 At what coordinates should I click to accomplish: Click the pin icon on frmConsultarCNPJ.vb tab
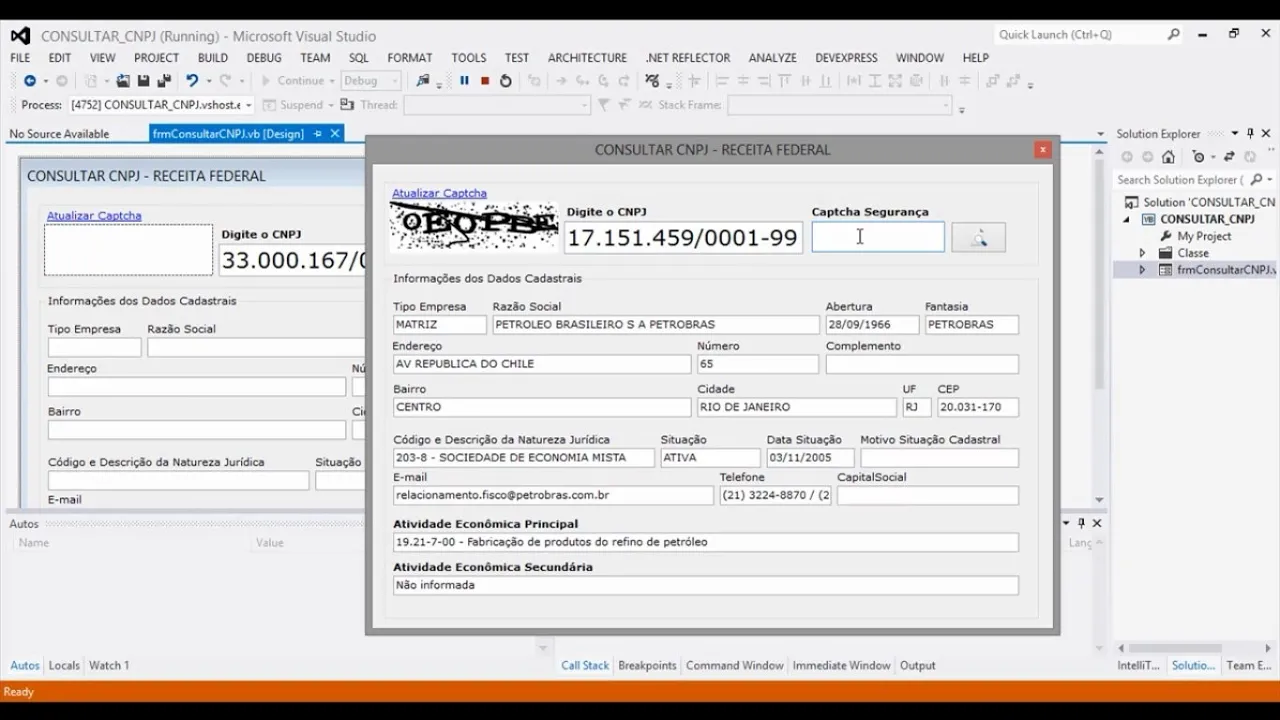(318, 133)
